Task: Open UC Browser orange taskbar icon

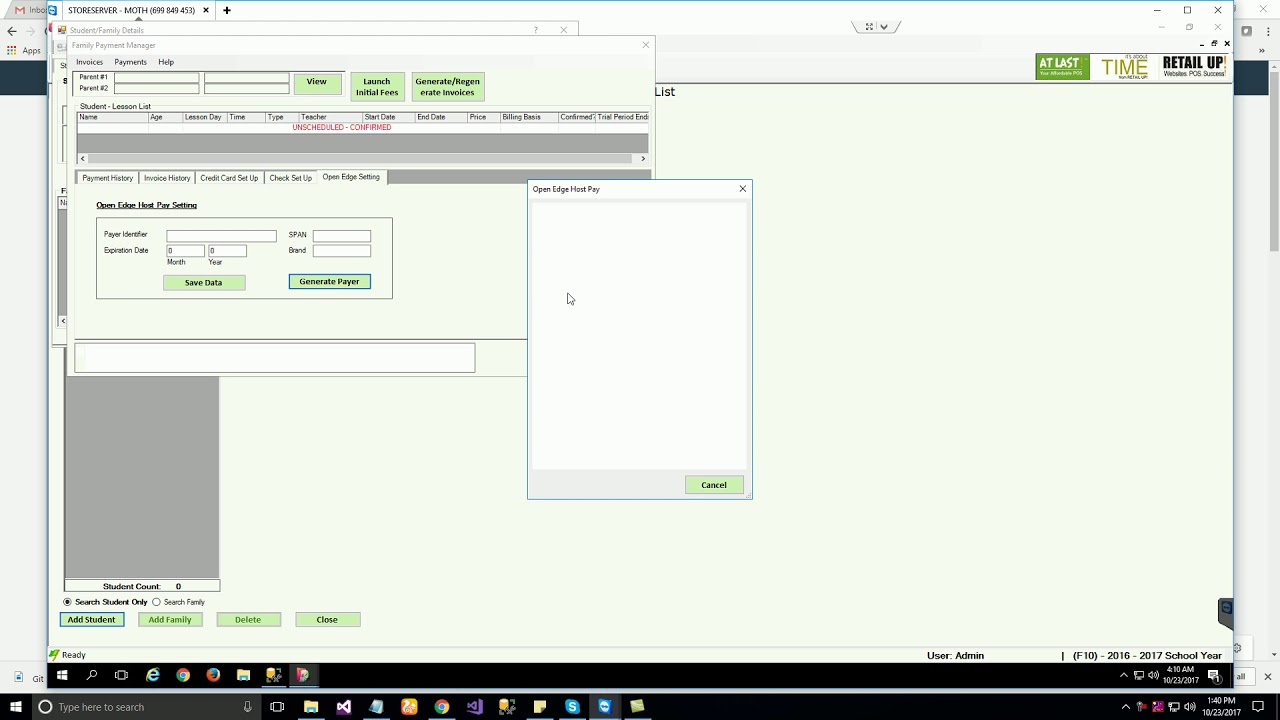Action: (409, 707)
